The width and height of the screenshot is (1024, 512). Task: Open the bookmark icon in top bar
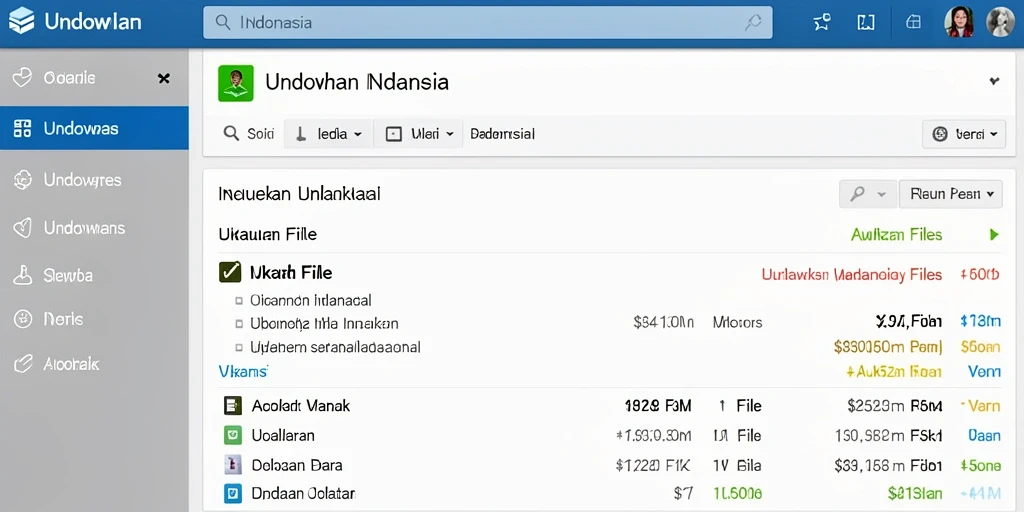(865, 22)
